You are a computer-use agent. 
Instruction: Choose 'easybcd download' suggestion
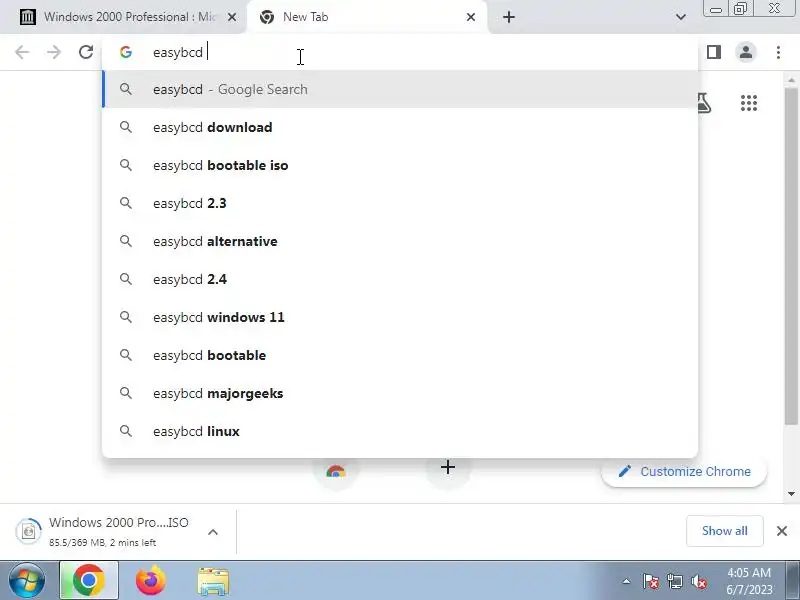click(400, 127)
